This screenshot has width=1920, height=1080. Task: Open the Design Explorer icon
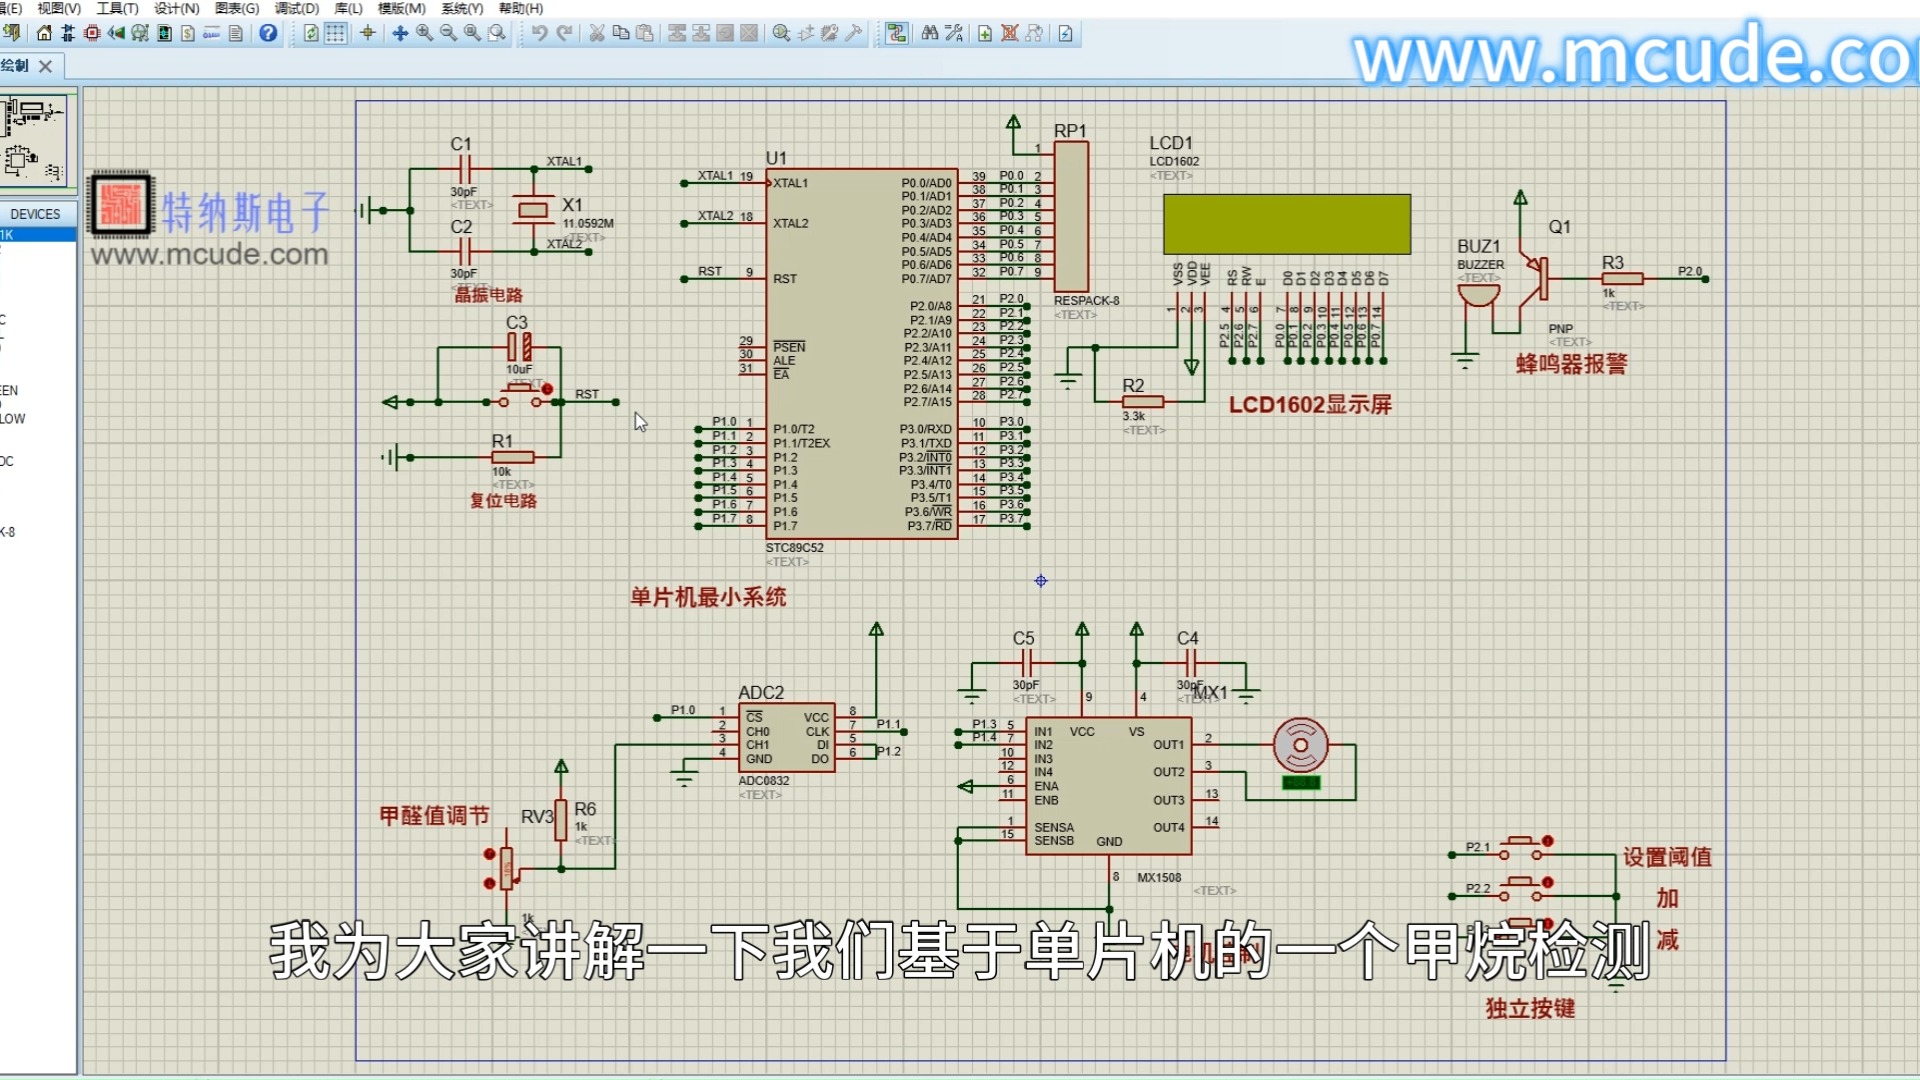coord(164,33)
